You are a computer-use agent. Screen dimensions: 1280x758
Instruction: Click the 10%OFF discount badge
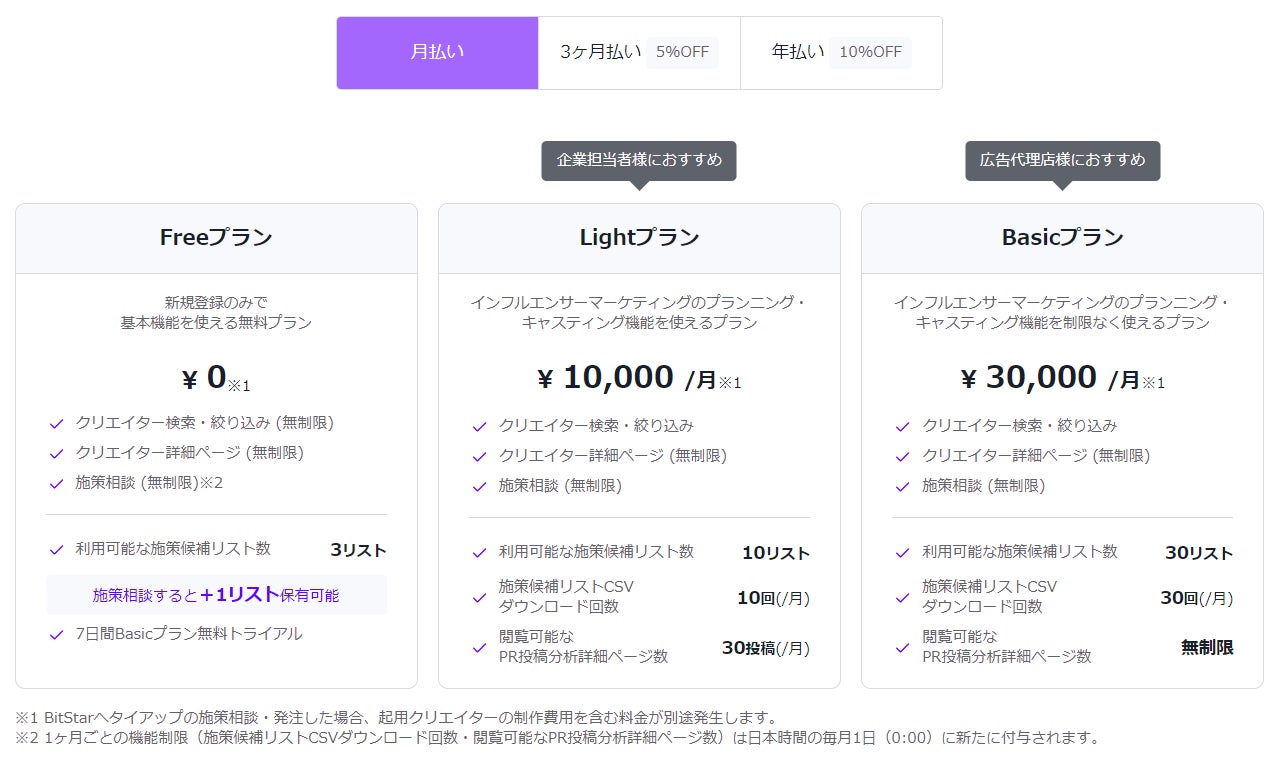coord(870,53)
